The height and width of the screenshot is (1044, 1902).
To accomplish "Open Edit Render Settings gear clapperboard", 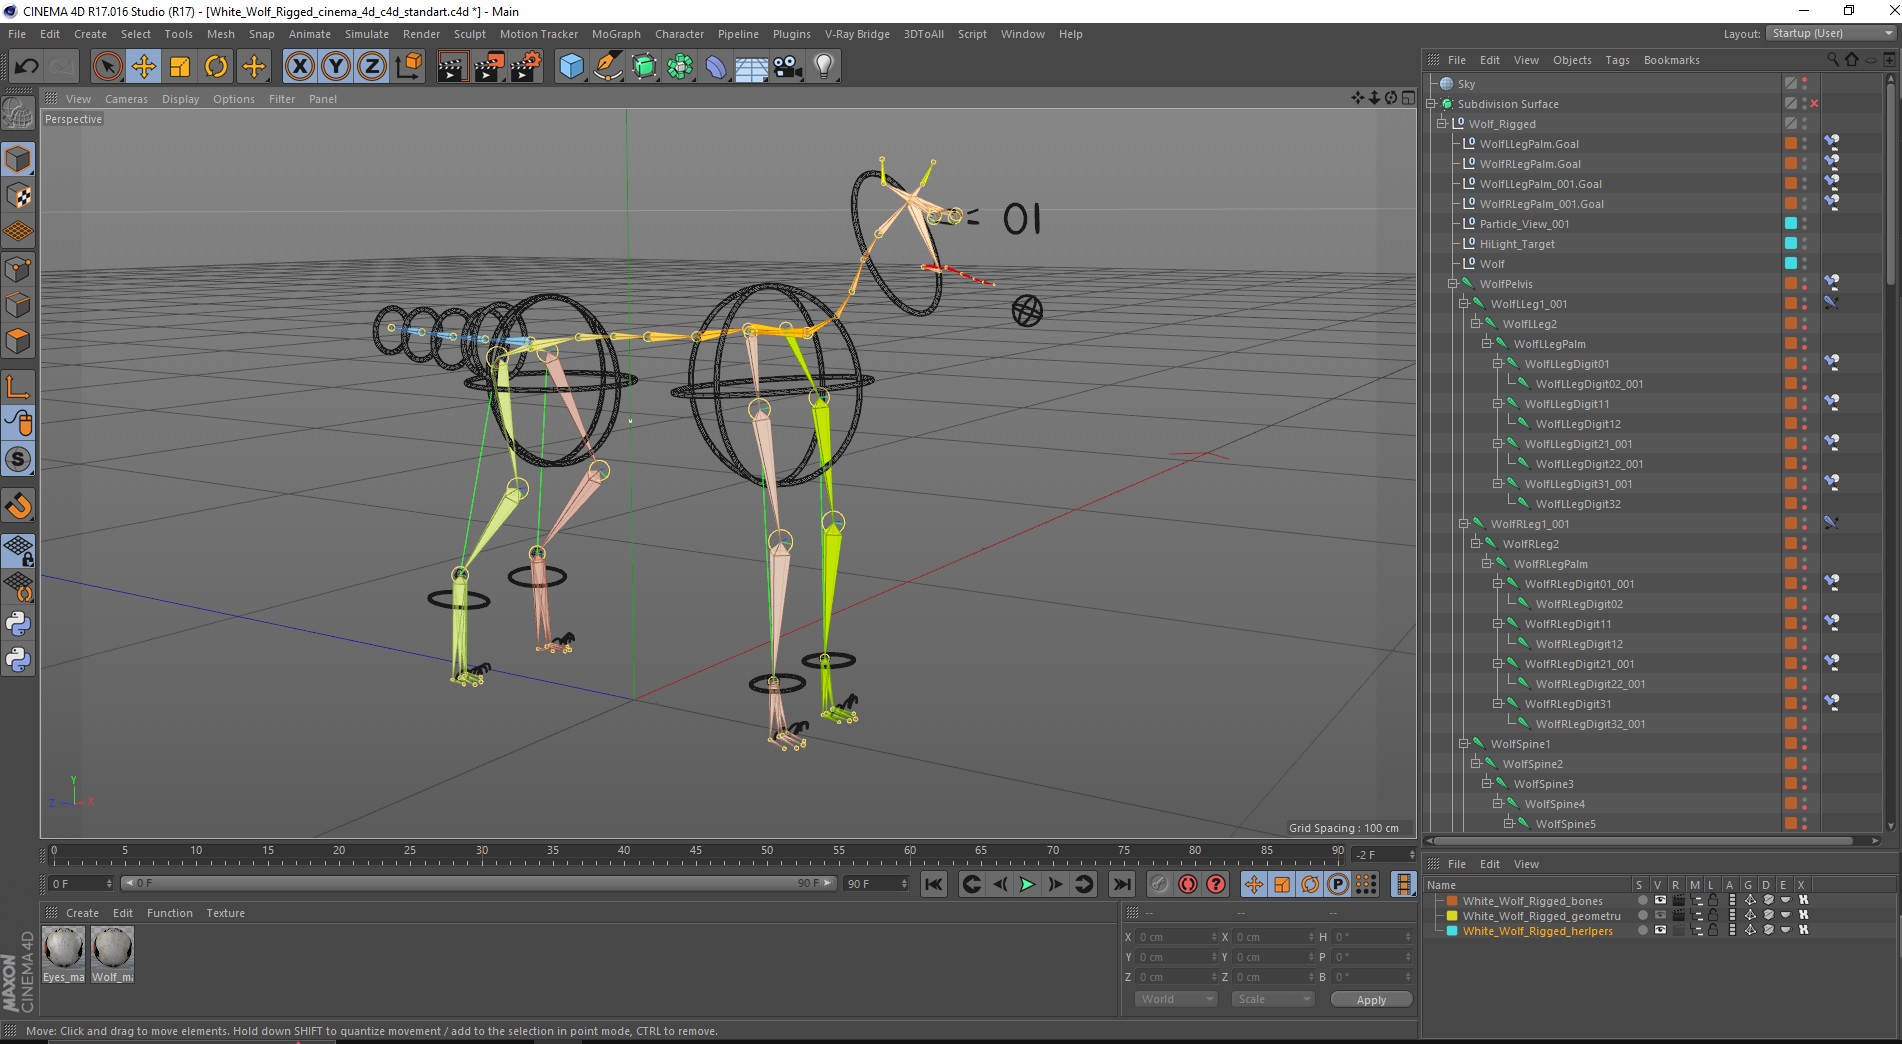I will tap(526, 67).
